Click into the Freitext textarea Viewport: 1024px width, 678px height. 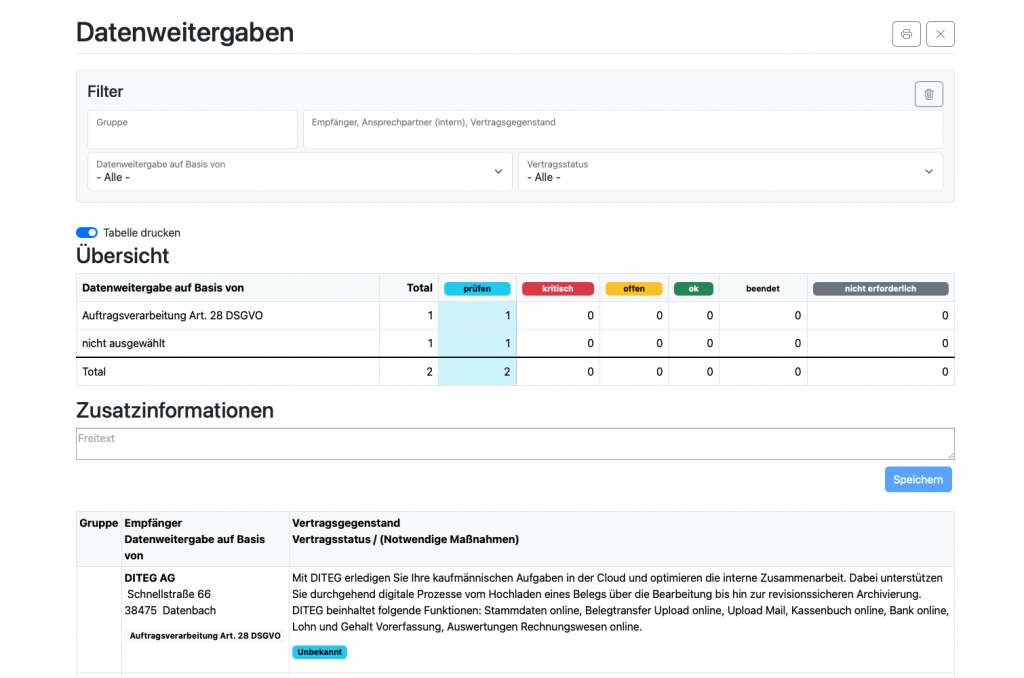515,444
